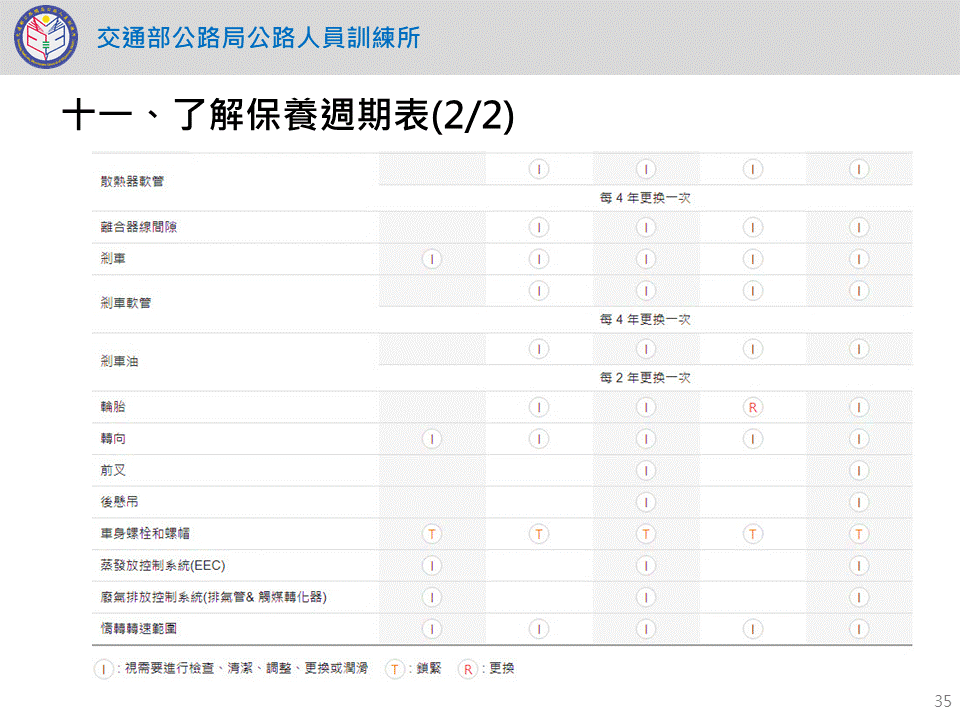Click the slide title 了解保養週期表(2/2)

point(288,117)
